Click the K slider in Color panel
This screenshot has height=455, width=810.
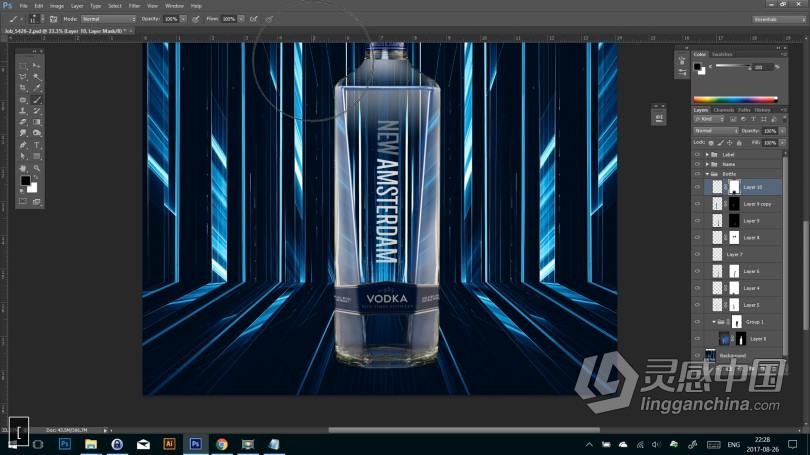point(733,67)
